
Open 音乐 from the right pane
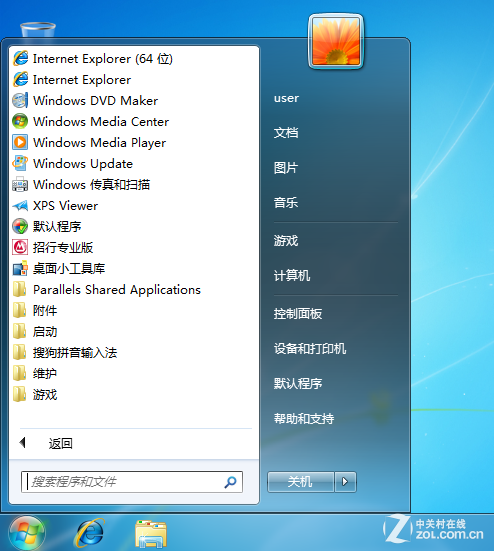pyautogui.click(x=286, y=202)
